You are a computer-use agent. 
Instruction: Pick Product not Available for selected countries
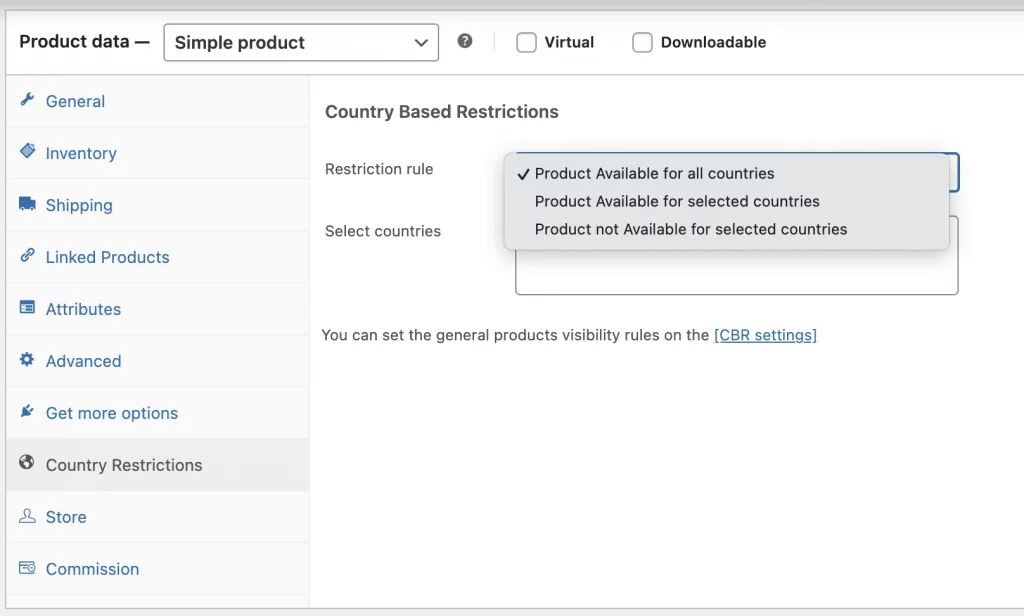tap(691, 229)
